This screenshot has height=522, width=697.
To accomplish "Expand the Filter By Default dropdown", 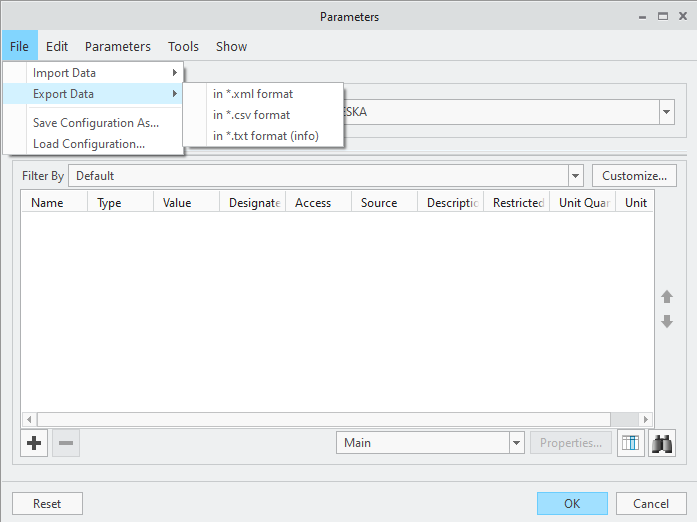I will click(x=575, y=176).
